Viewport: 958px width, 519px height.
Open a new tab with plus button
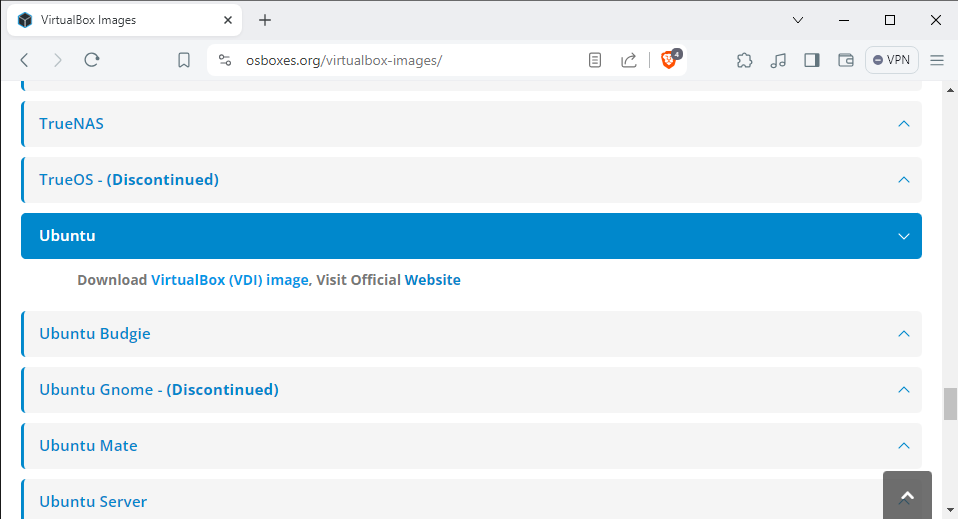(x=265, y=20)
